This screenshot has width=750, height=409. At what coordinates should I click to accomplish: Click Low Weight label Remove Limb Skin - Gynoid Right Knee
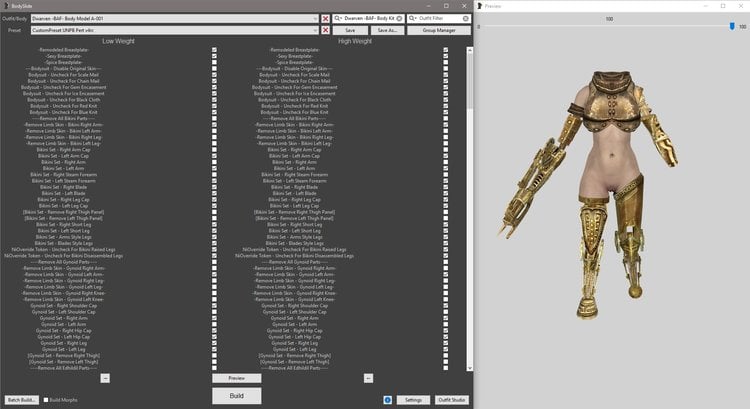click(x=64, y=293)
